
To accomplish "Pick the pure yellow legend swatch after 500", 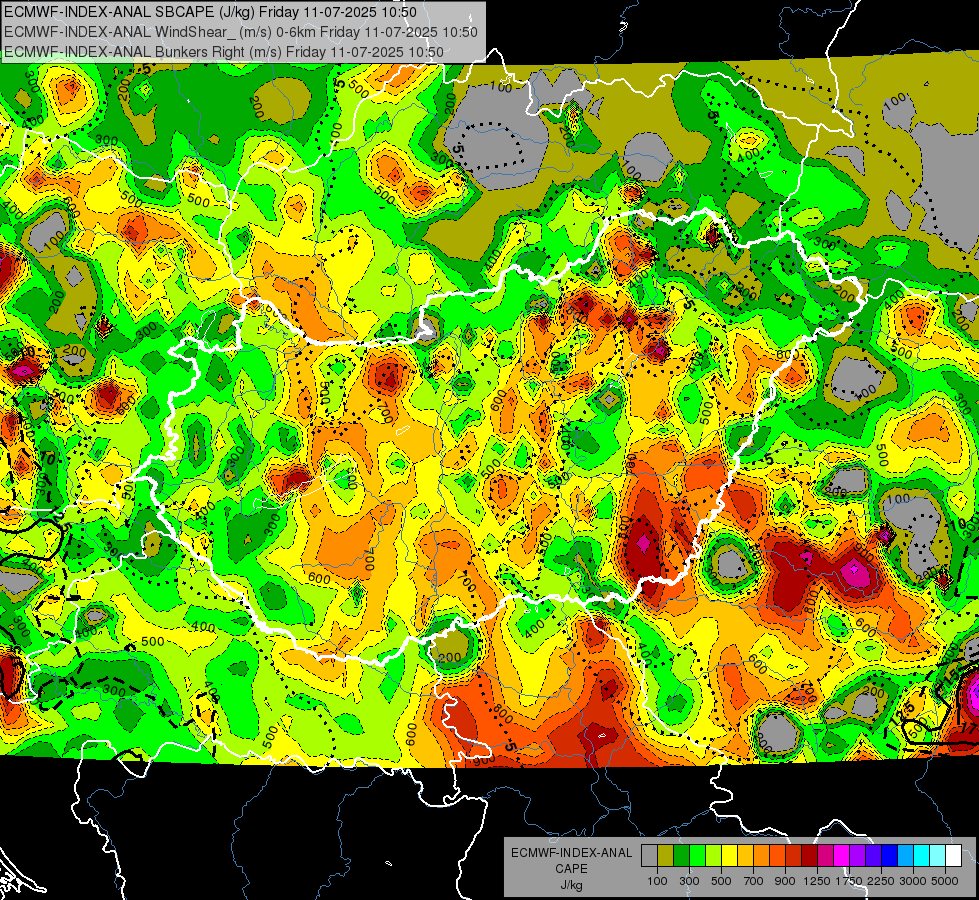I will [x=729, y=855].
